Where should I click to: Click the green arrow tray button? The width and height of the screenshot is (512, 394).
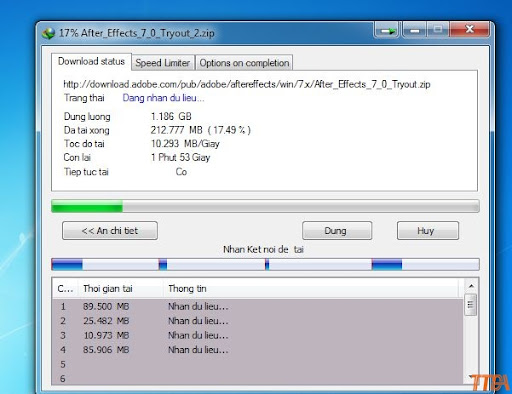click(x=387, y=31)
